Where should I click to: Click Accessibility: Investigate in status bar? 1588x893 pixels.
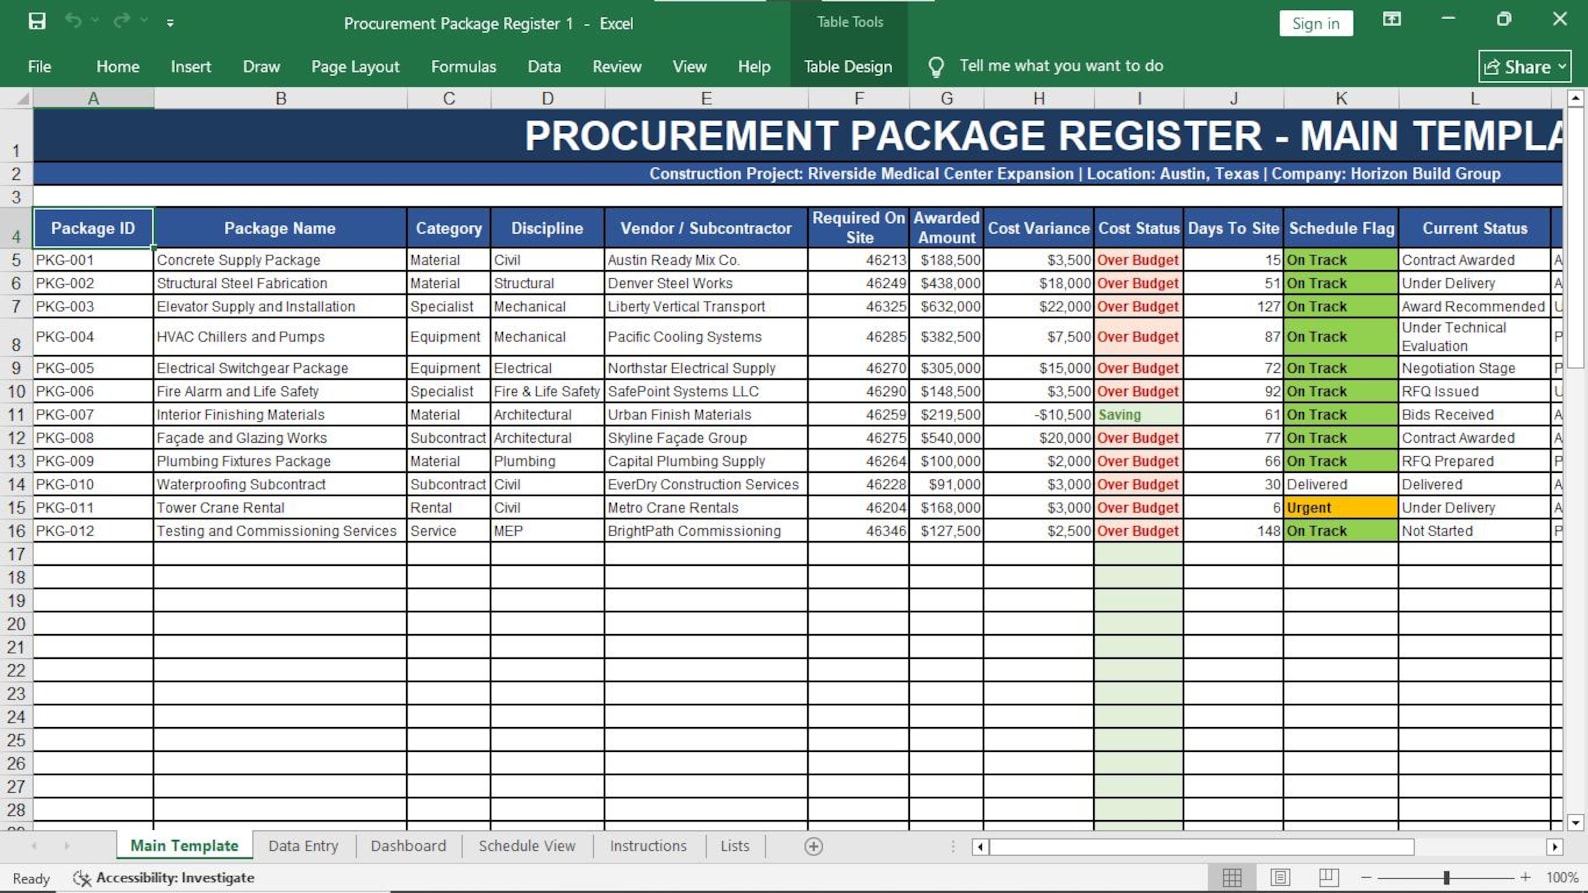[x=164, y=878]
